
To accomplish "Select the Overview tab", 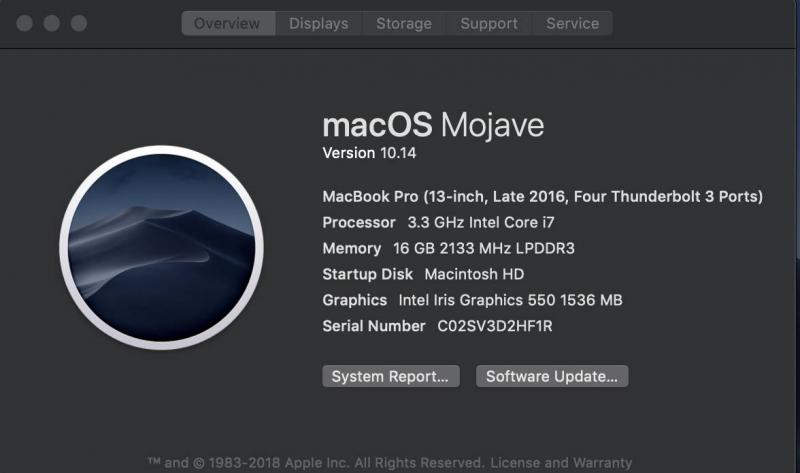I will 229,23.
